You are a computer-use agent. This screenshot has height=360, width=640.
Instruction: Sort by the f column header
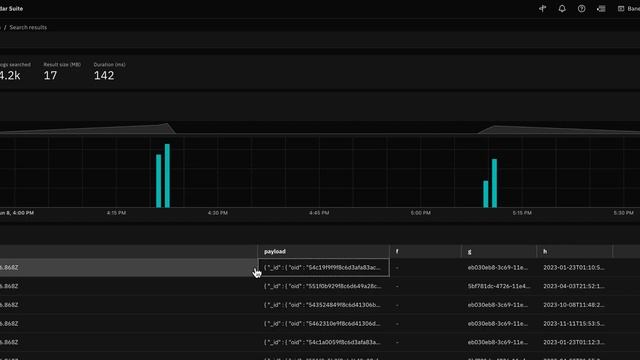[425, 251]
